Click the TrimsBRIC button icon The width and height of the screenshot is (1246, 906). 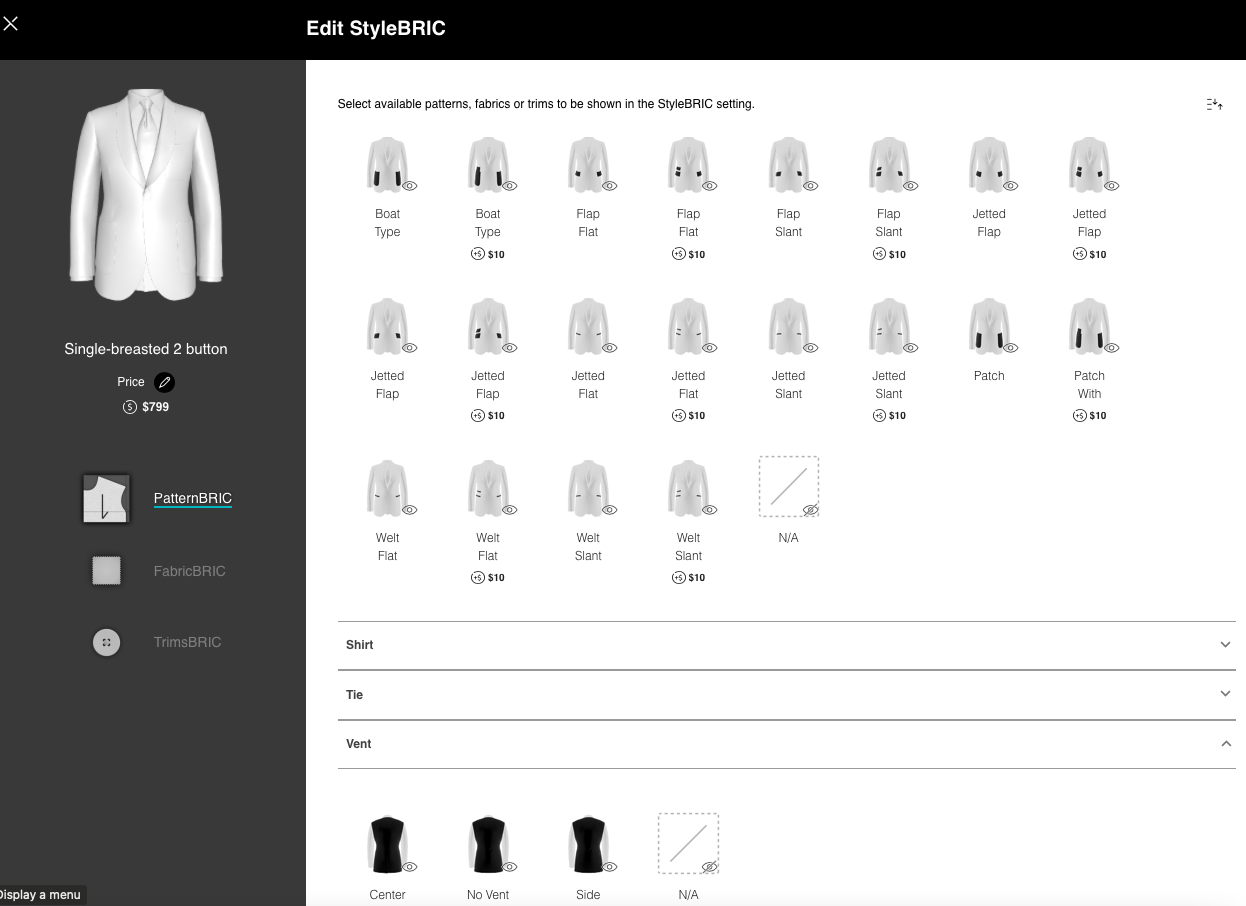pos(106,642)
